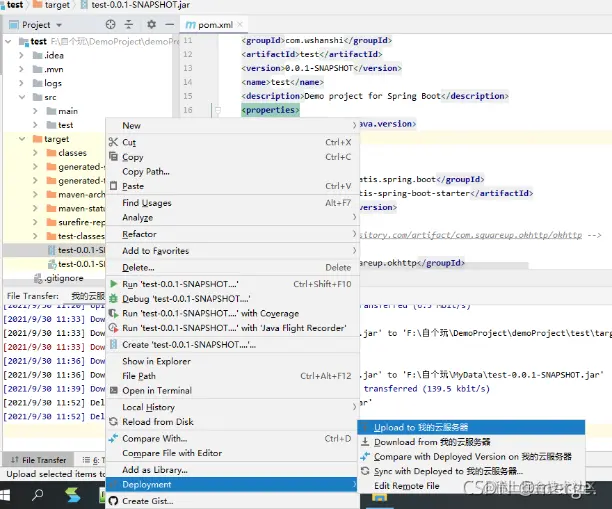Click the Run with Coverage icon
This screenshot has width=612, height=509.
[113, 313]
